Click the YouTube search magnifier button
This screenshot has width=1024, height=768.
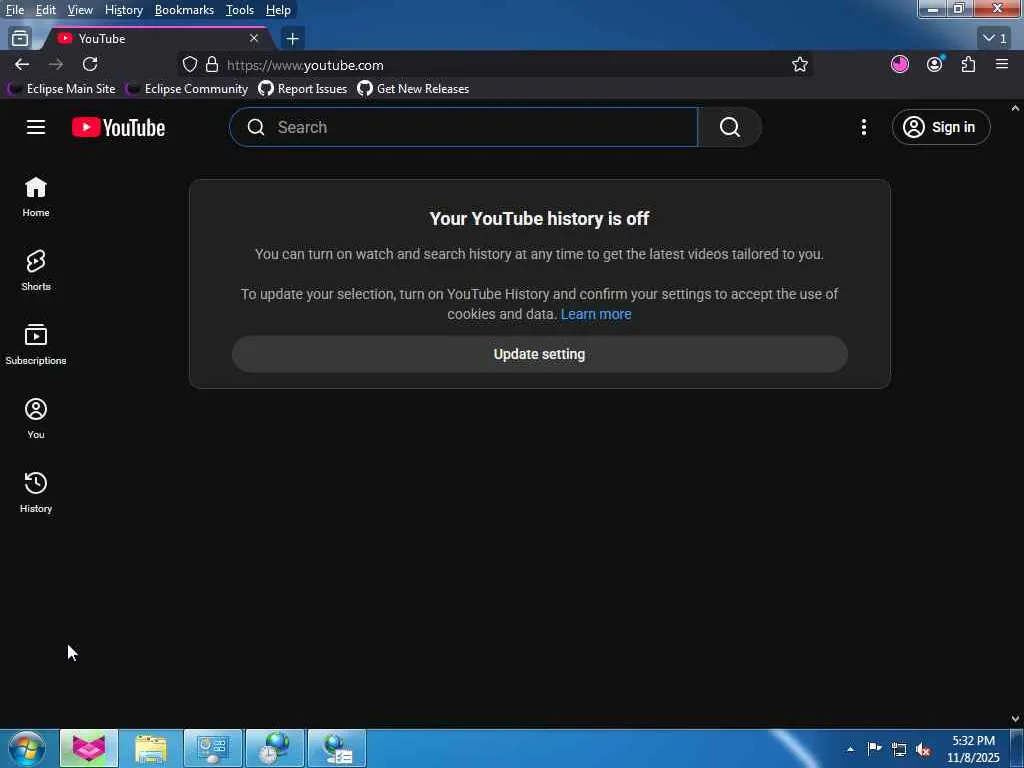[729, 127]
